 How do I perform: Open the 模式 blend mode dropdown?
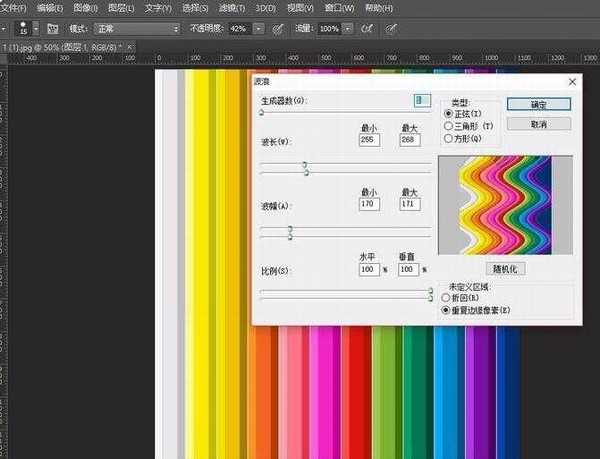(x=136, y=29)
